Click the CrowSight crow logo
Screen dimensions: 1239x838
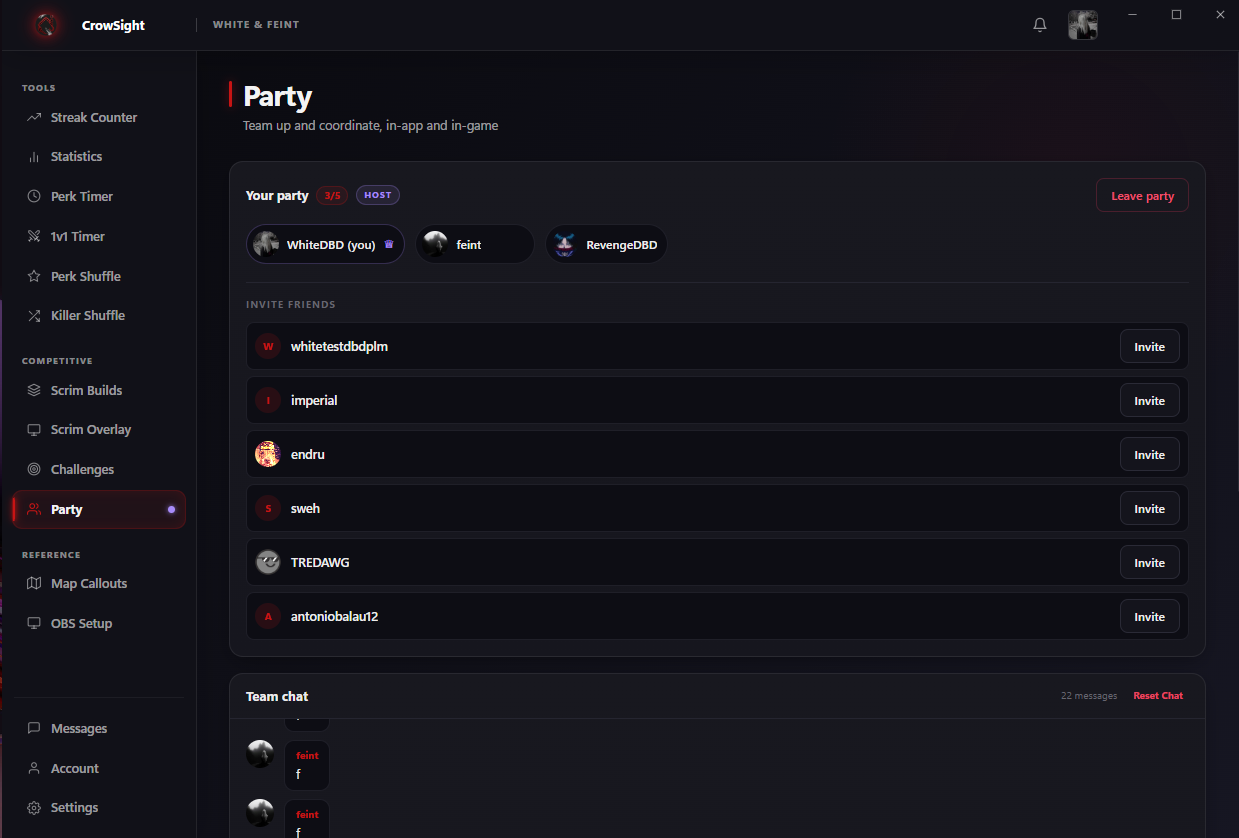pyautogui.click(x=44, y=25)
